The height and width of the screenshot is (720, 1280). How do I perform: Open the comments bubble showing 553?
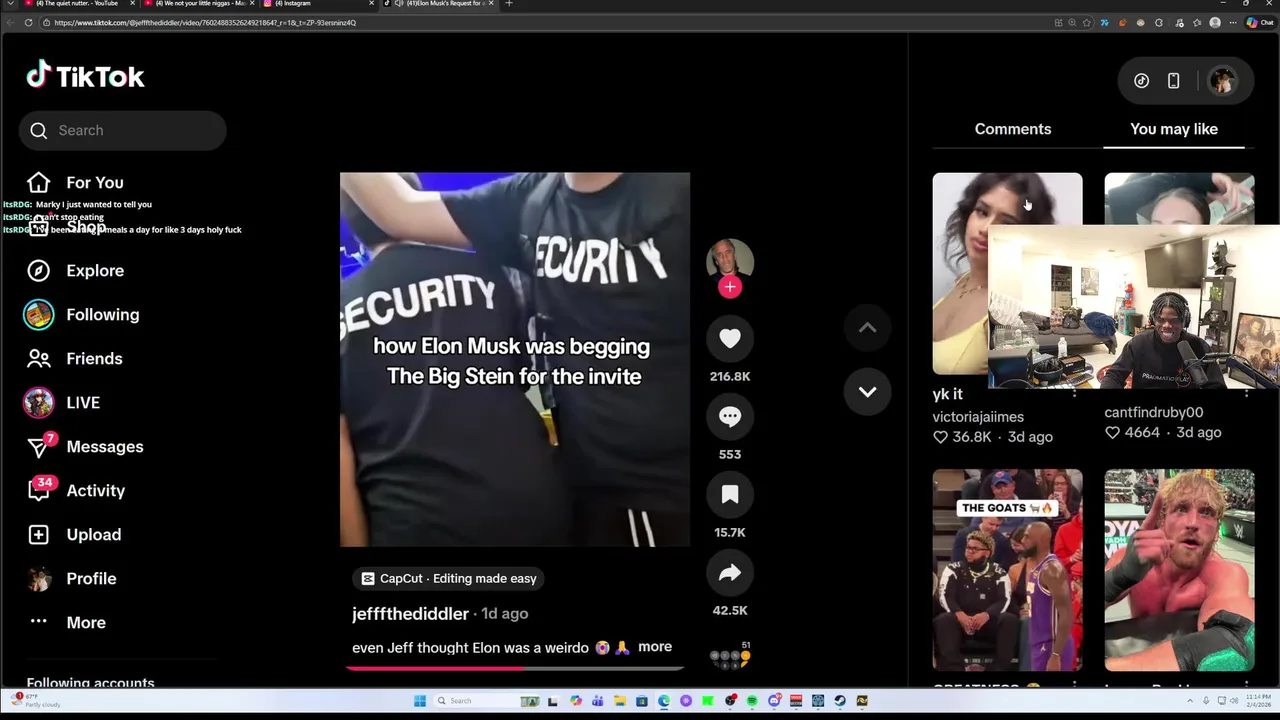[x=730, y=416]
